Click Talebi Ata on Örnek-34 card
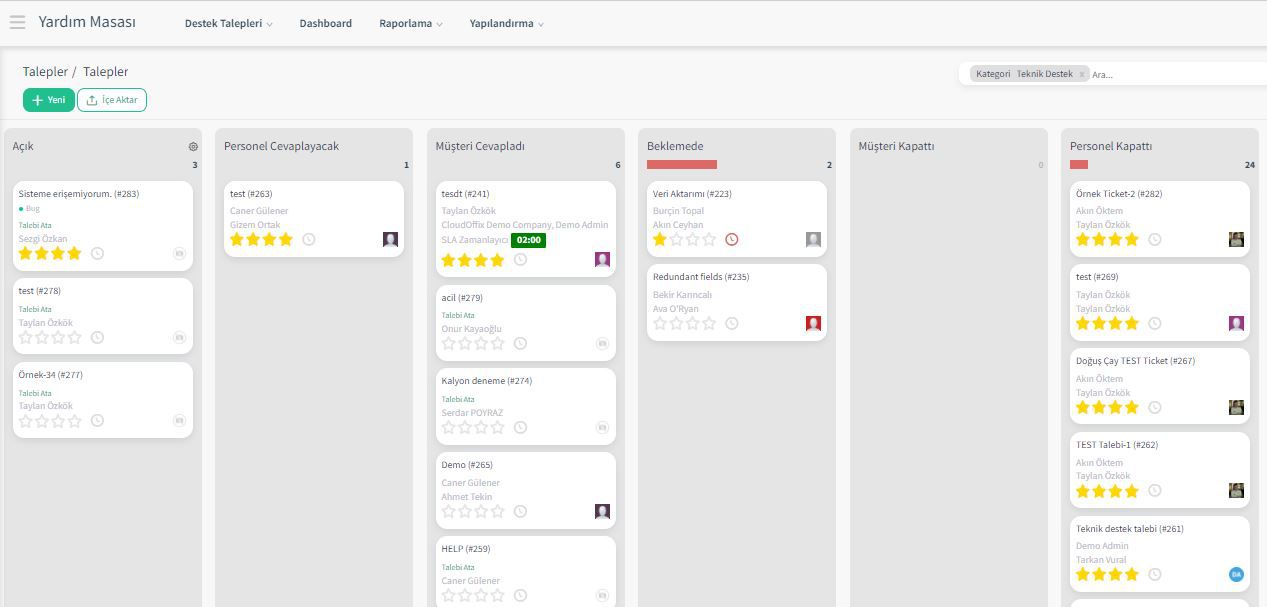 (35, 394)
